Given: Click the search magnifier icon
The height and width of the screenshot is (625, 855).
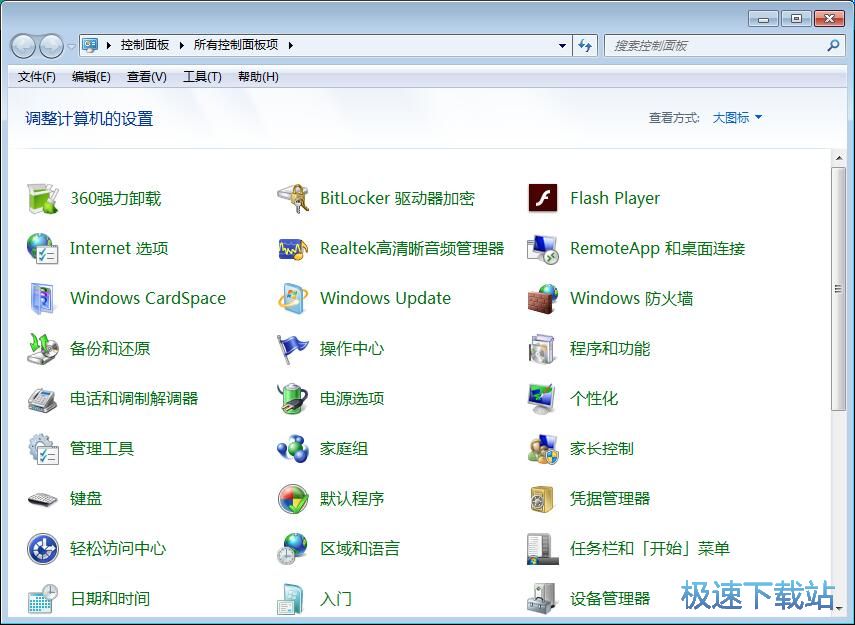Looking at the screenshot, I should [833, 45].
